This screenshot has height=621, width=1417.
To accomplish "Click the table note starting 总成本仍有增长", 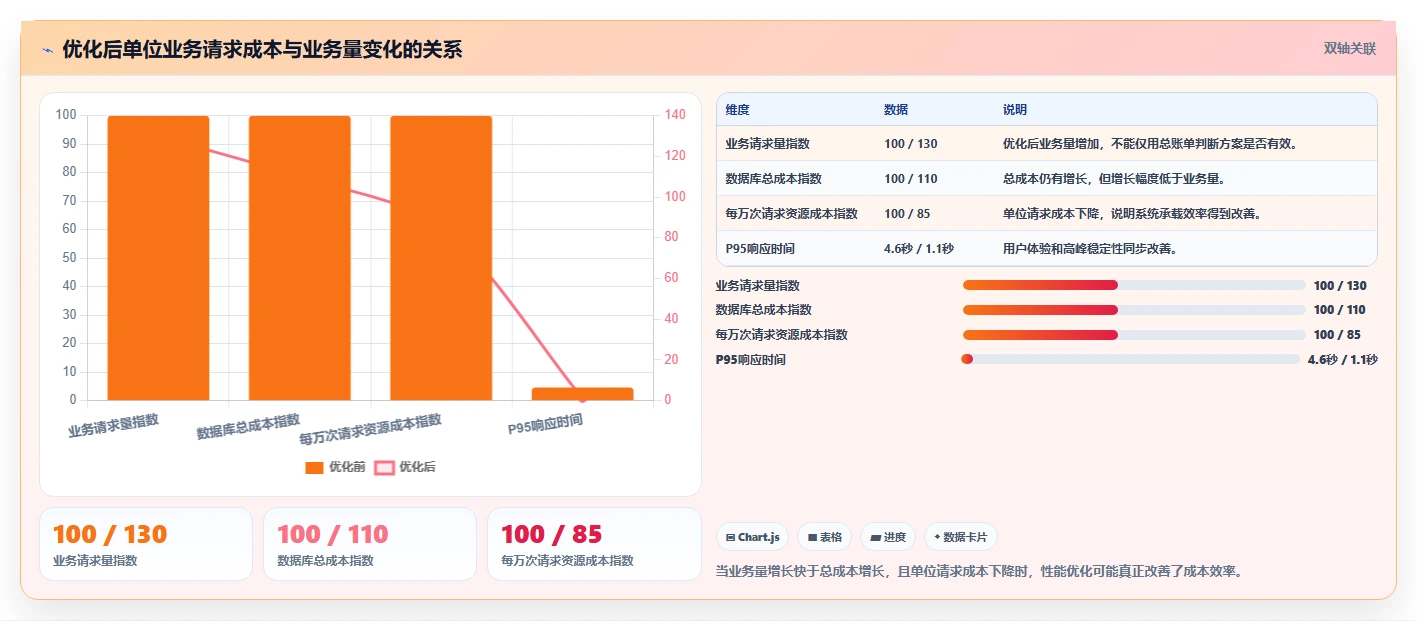I will point(1114,179).
